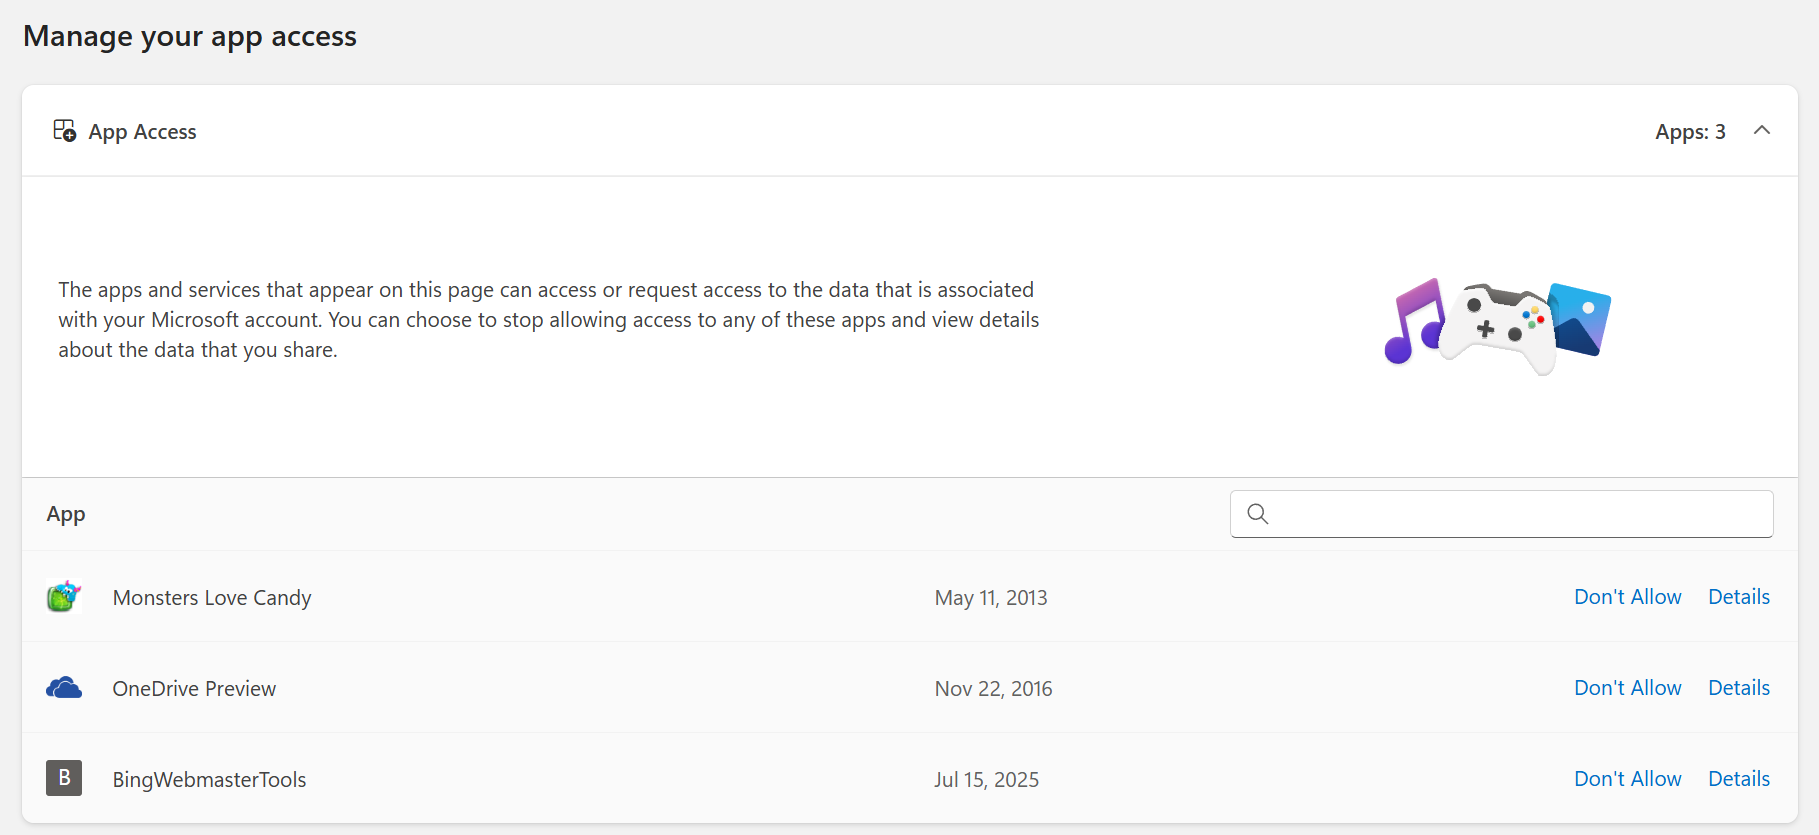
Task: Click the OneDrive Preview cloud icon
Action: tap(64, 688)
